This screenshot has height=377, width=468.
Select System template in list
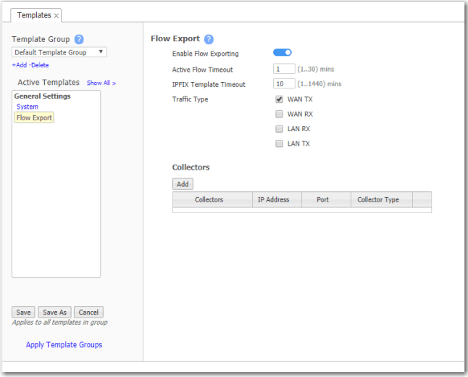[27, 107]
